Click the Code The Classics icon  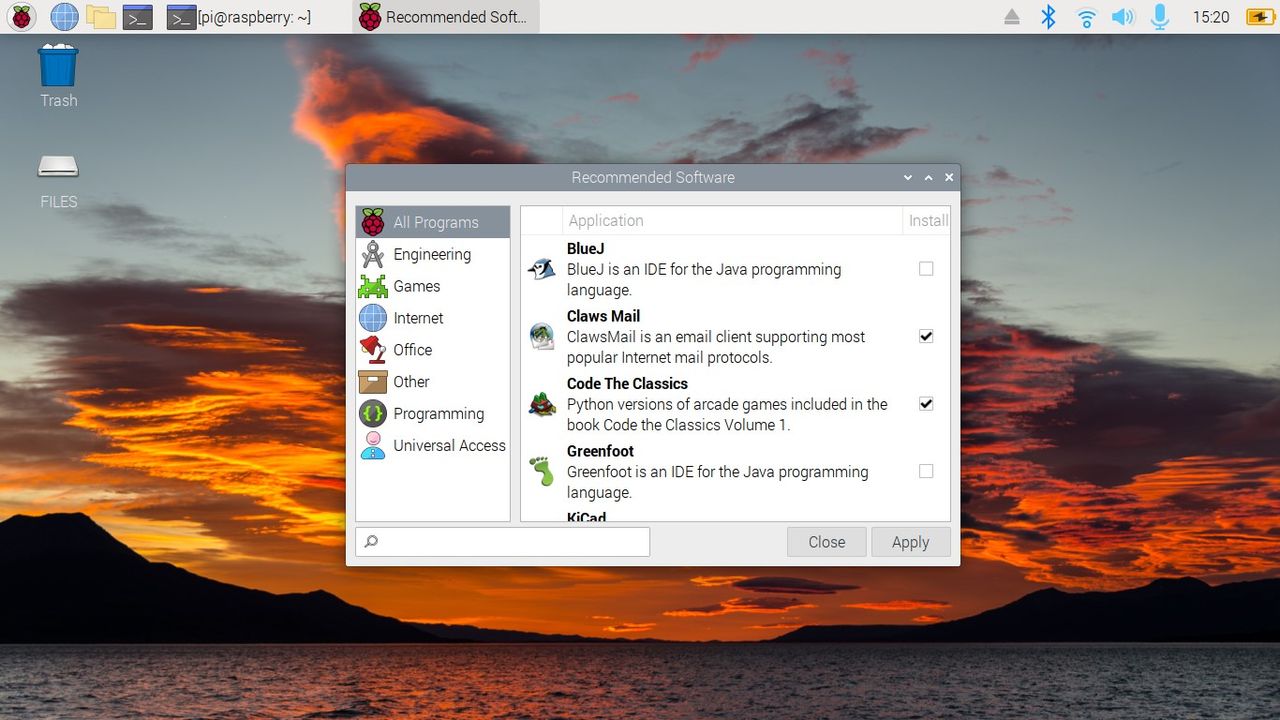coord(542,404)
